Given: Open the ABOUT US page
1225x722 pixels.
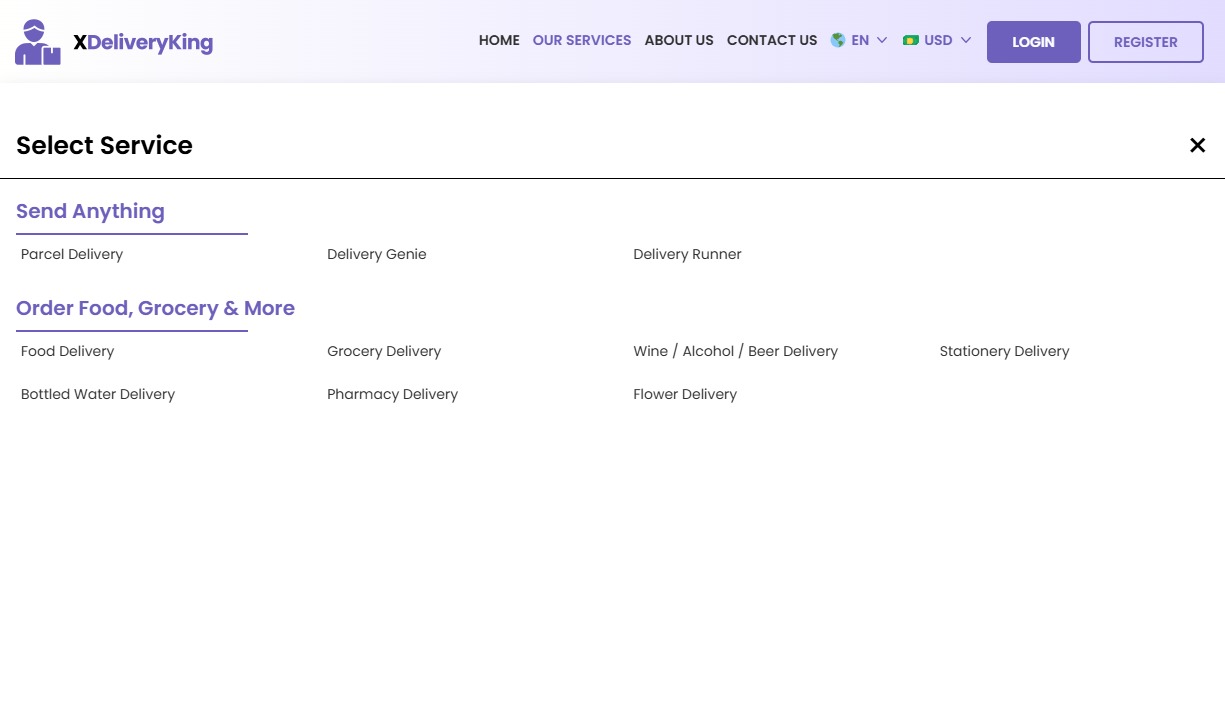Looking at the screenshot, I should click(679, 40).
